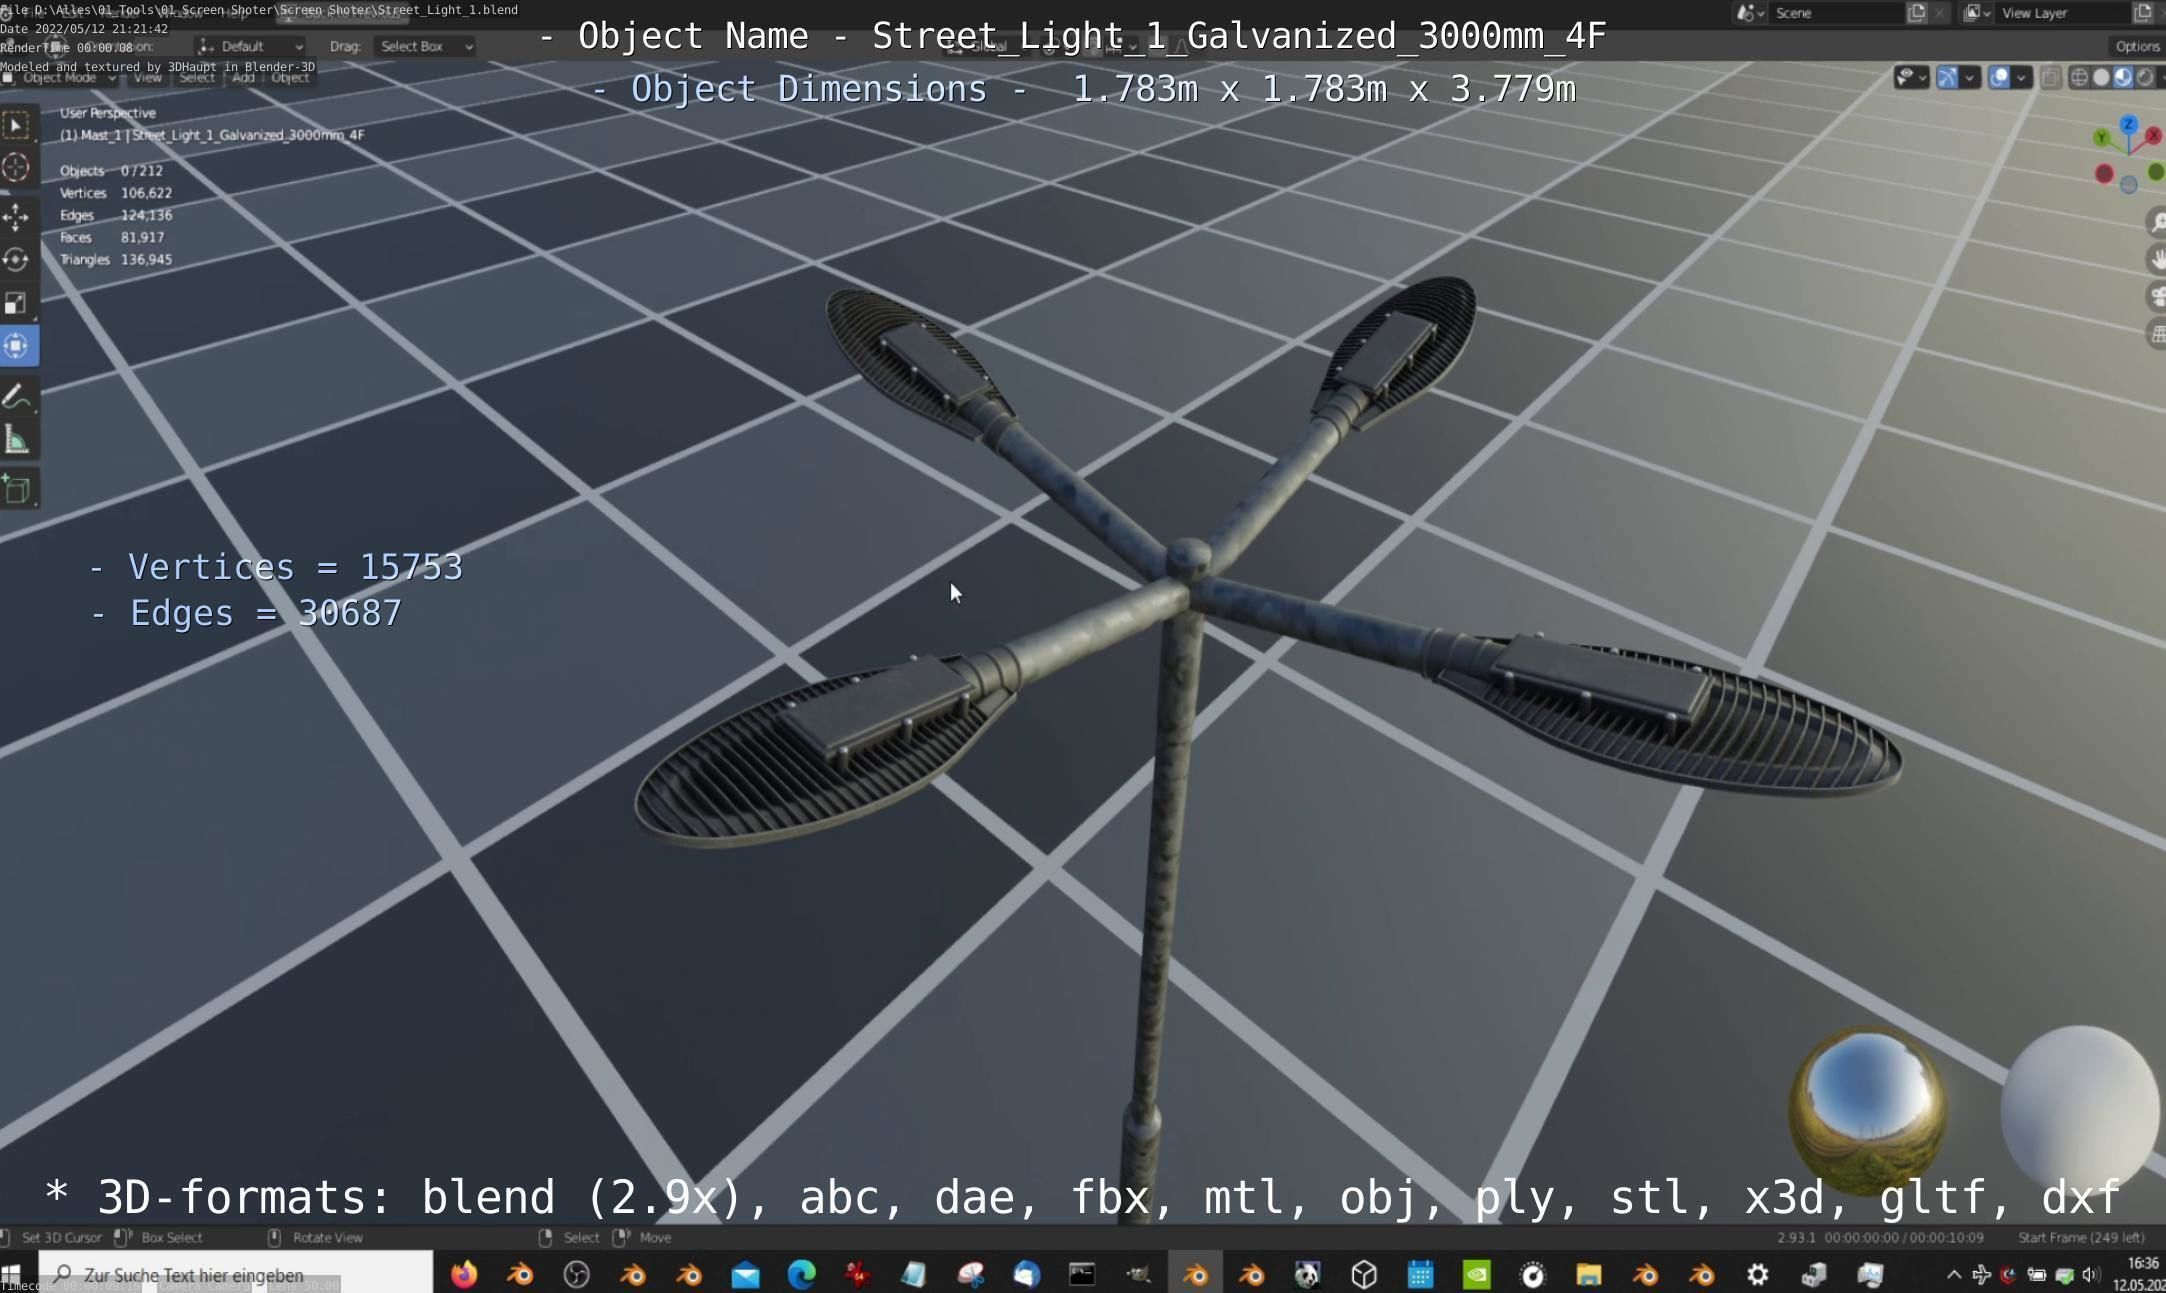The height and width of the screenshot is (1293, 2166).
Task: Open the View Layer browse dropdown icon
Action: click(1976, 13)
